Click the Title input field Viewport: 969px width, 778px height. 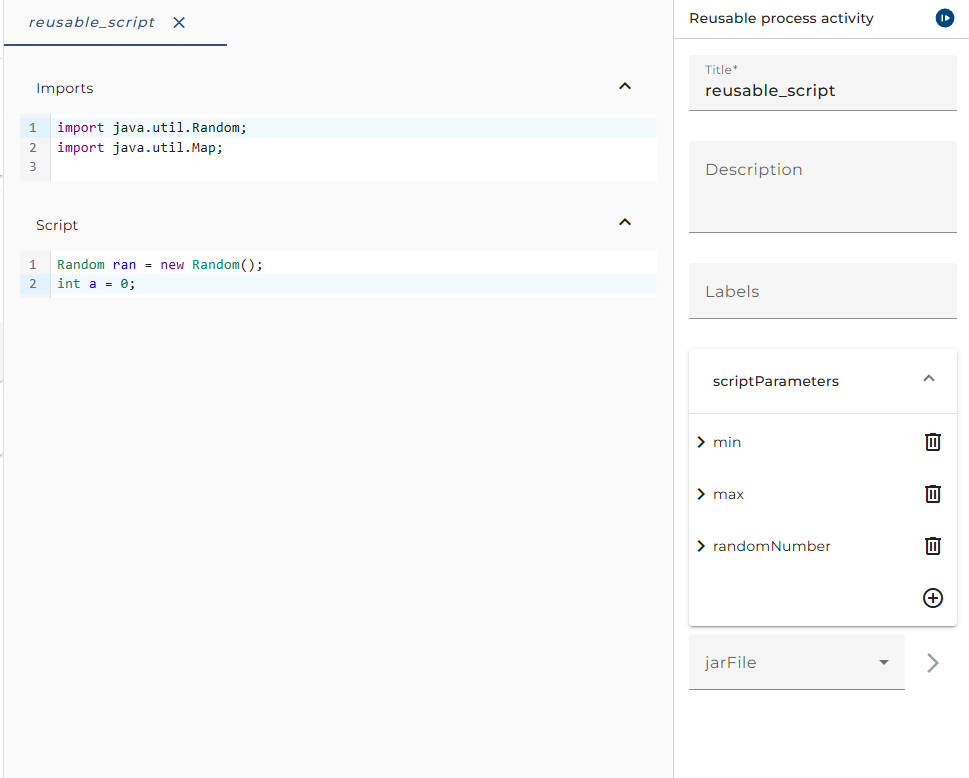pyautogui.click(x=823, y=83)
